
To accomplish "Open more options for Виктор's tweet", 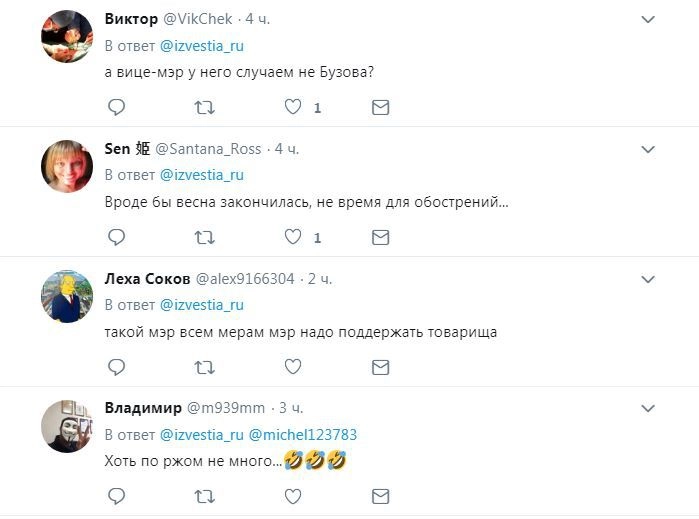I will coord(648,19).
